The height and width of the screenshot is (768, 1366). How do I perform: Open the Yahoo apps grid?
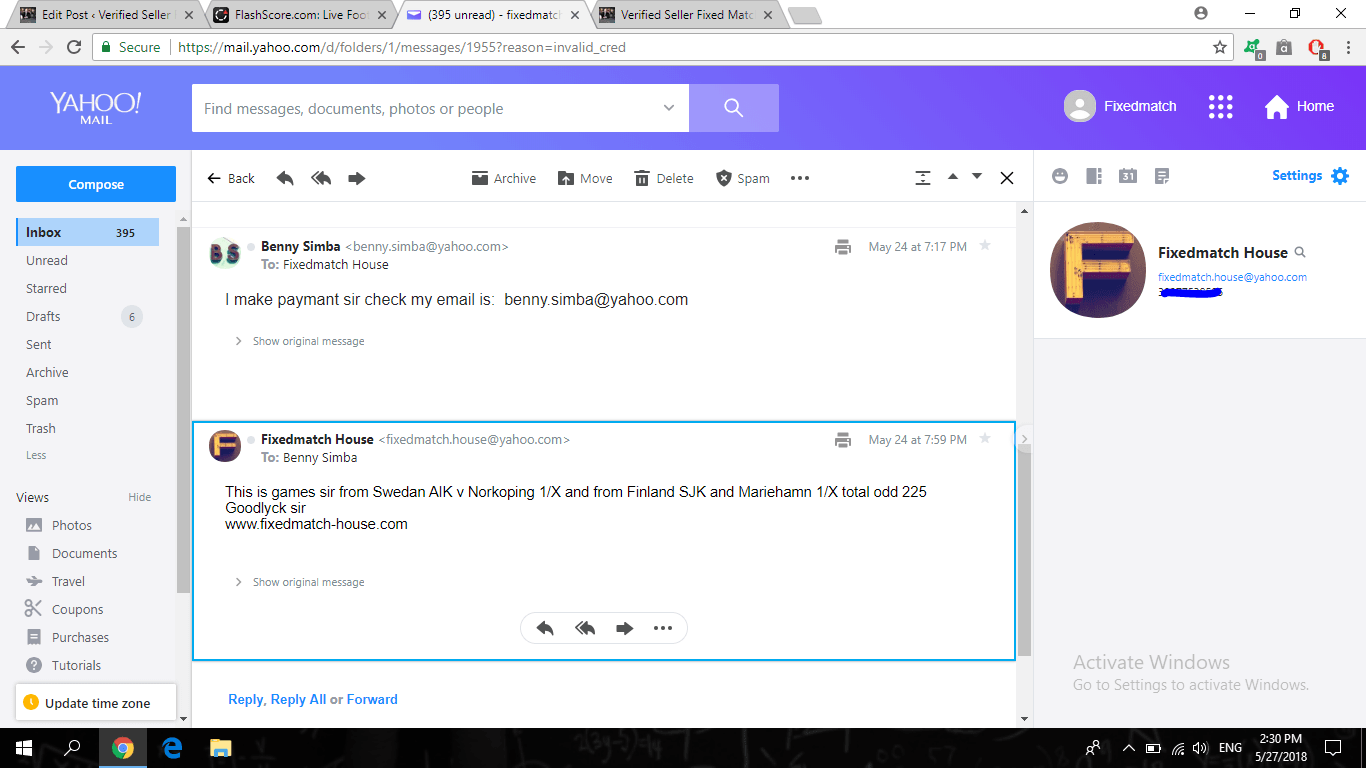tap(1221, 107)
